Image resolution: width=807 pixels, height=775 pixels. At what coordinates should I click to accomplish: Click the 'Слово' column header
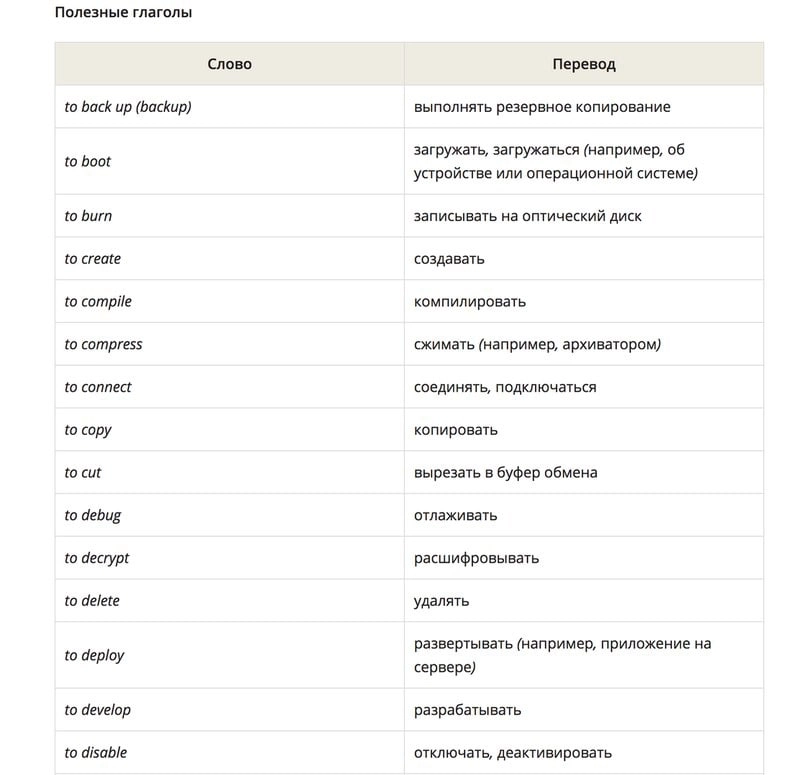coord(230,64)
